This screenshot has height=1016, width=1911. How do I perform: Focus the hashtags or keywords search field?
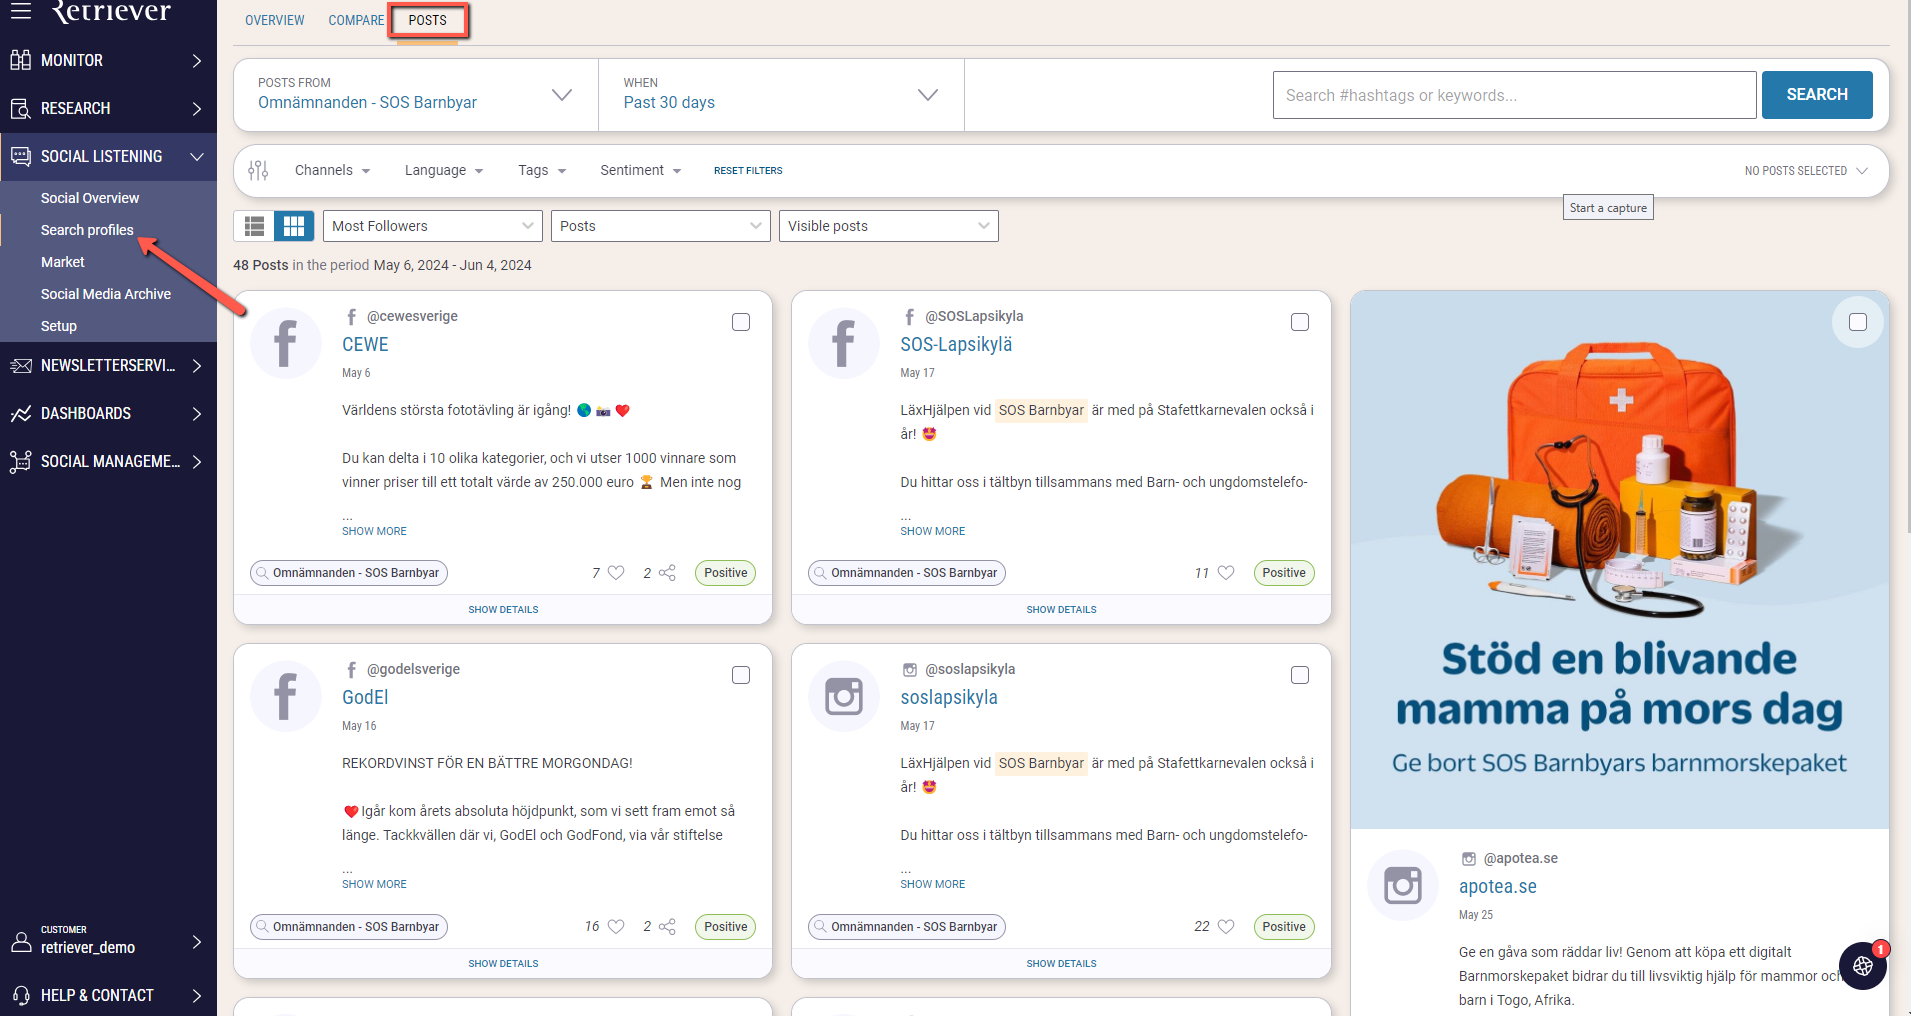[1514, 95]
